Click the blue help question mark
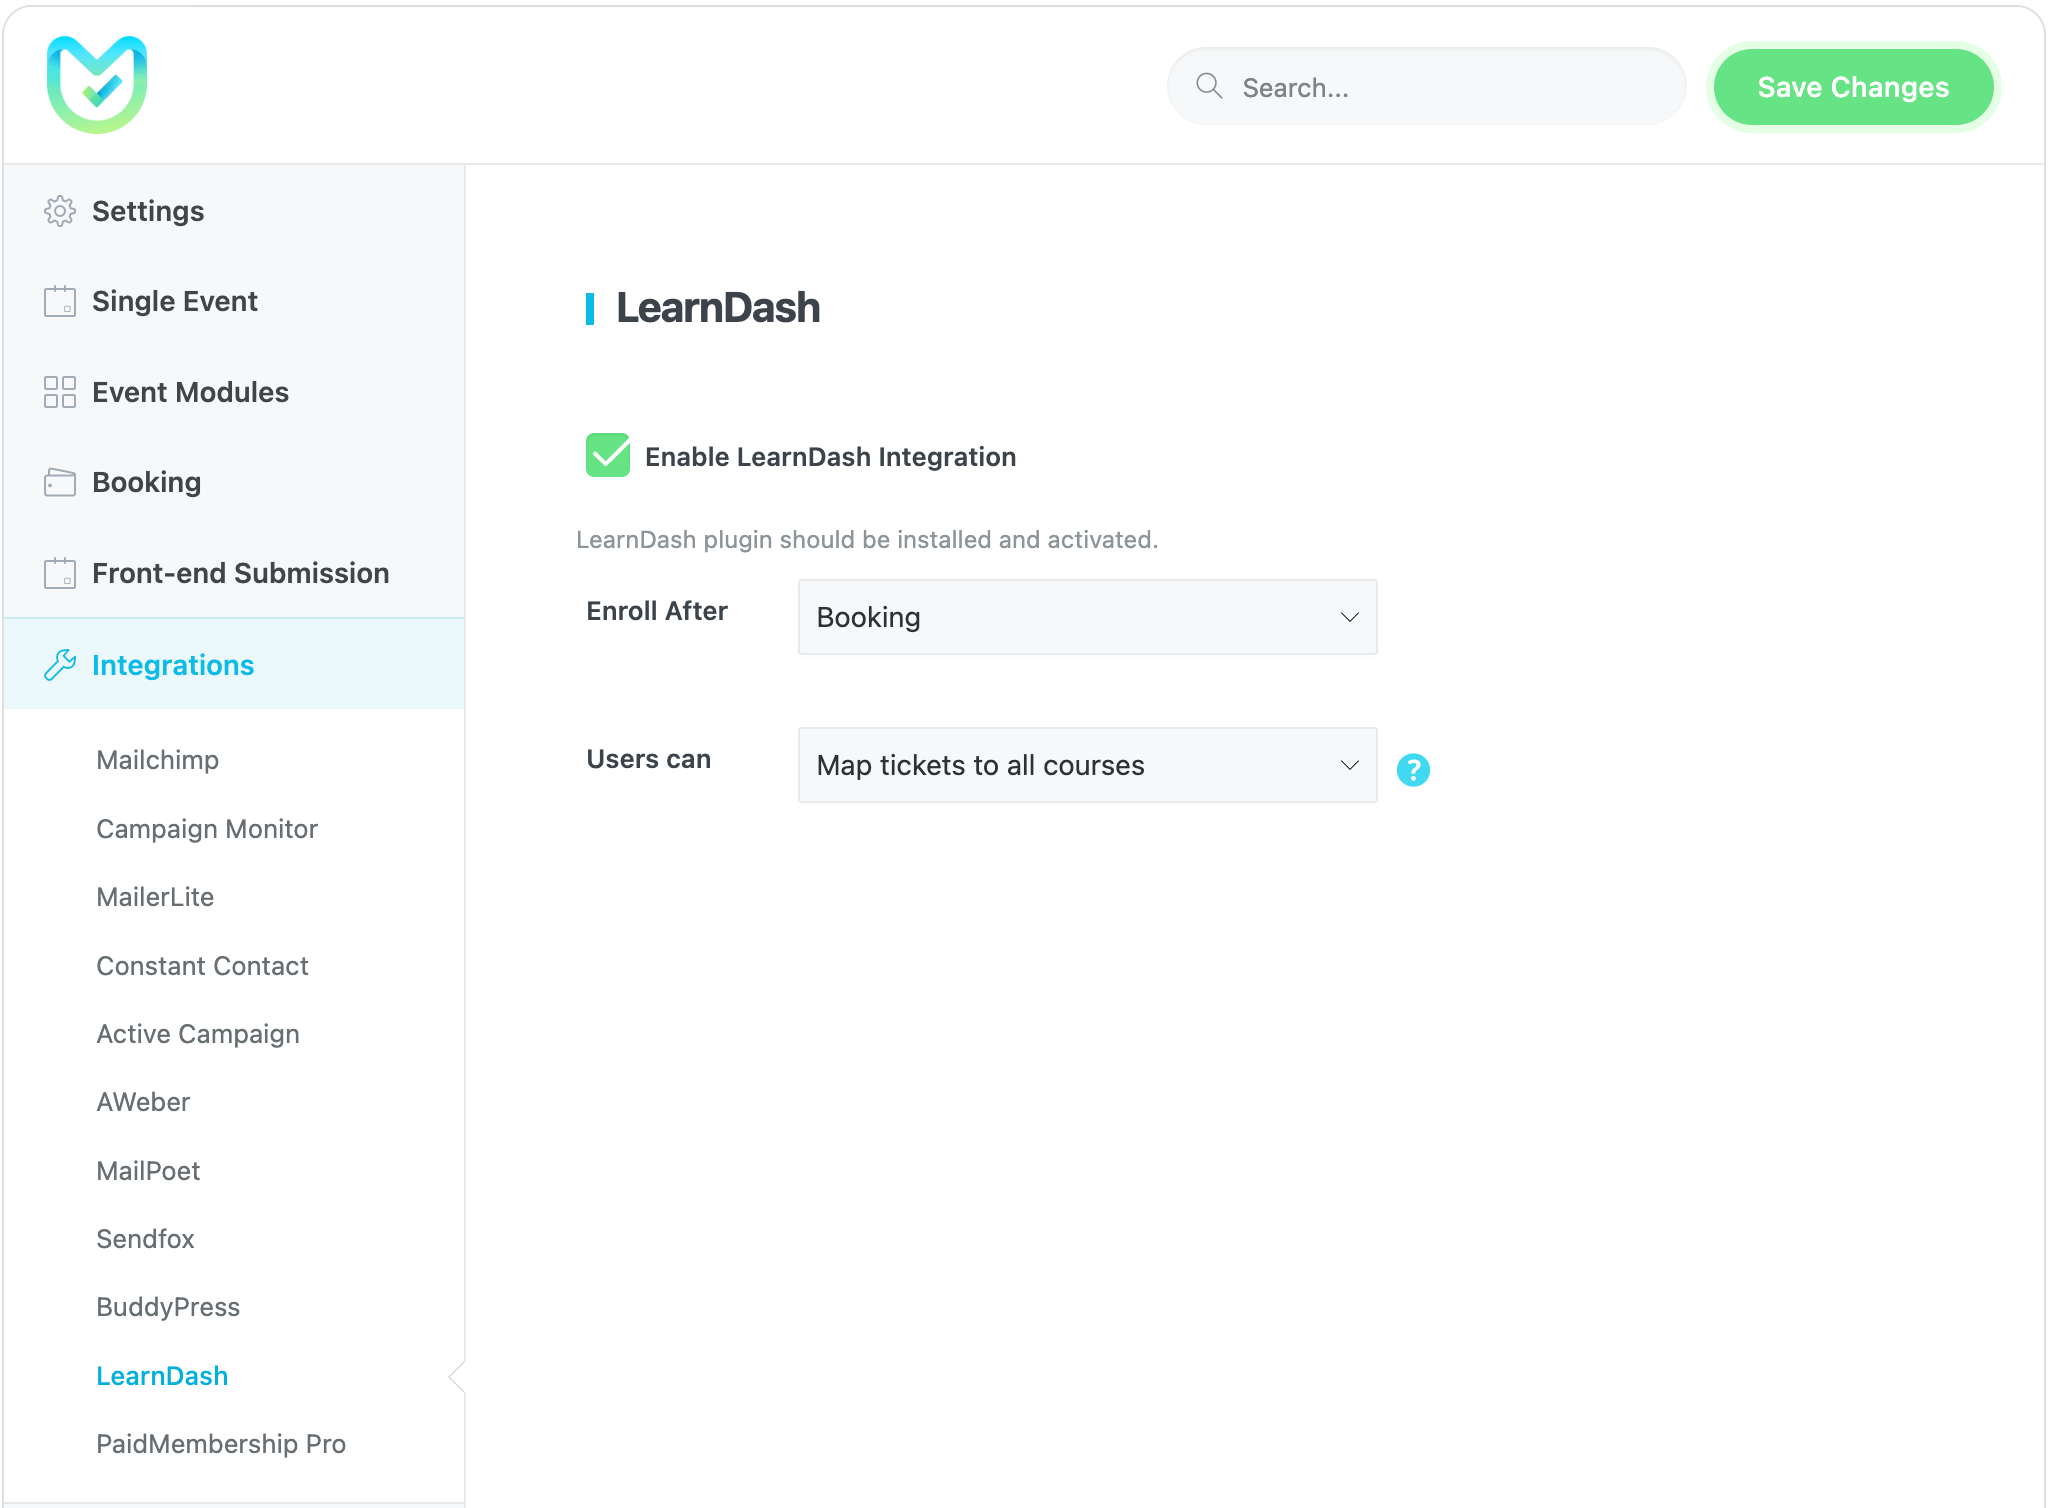 point(1412,769)
